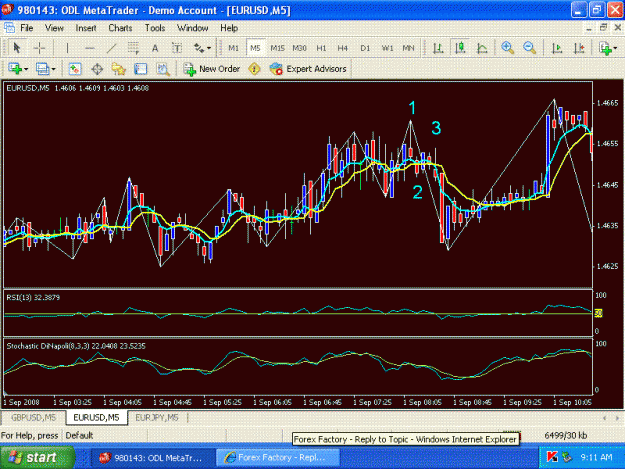The width and height of the screenshot is (625, 469).
Task: Toggle the candlestick chart mode
Action: tap(460, 48)
